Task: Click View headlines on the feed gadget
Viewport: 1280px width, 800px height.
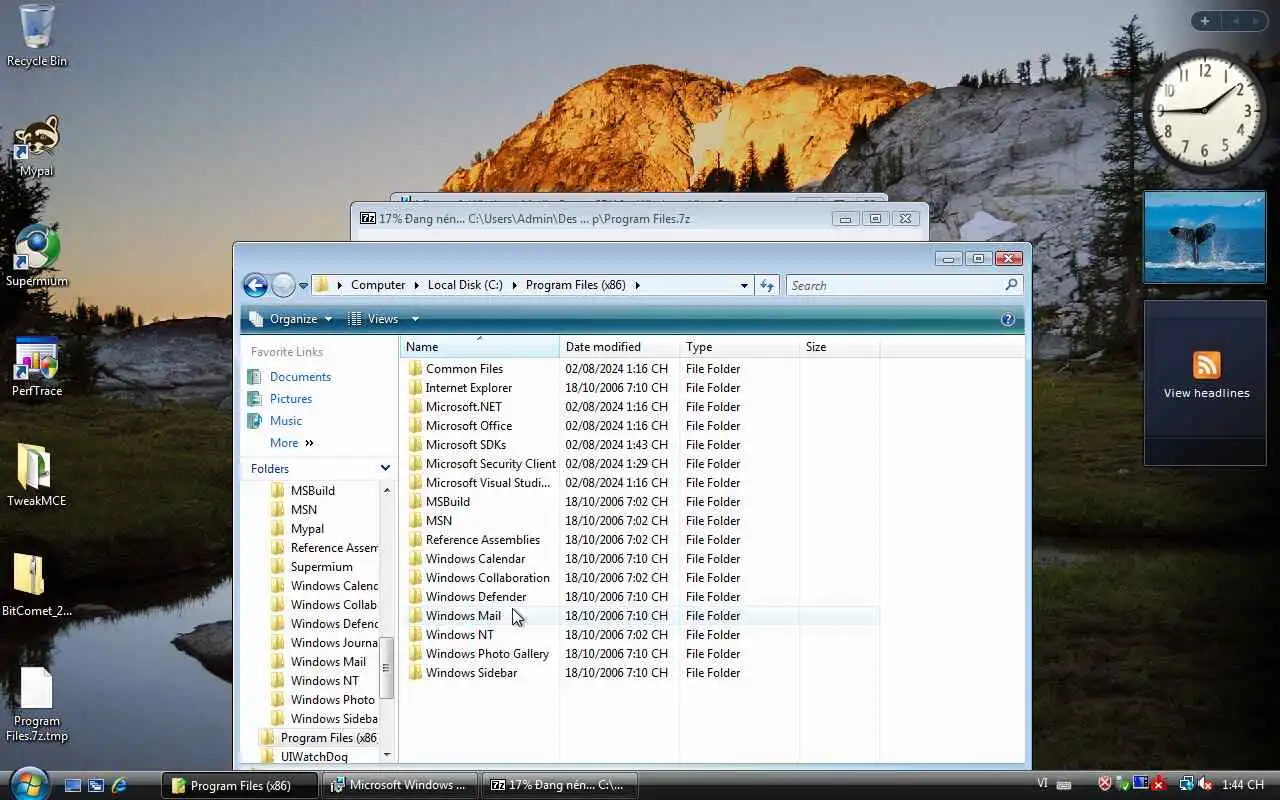Action: pyautogui.click(x=1206, y=393)
